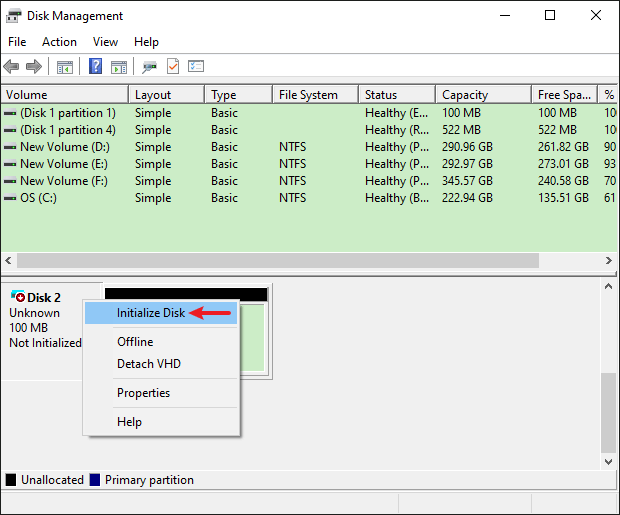Choose Offline from the context menu
The image size is (620, 515).
click(161, 342)
